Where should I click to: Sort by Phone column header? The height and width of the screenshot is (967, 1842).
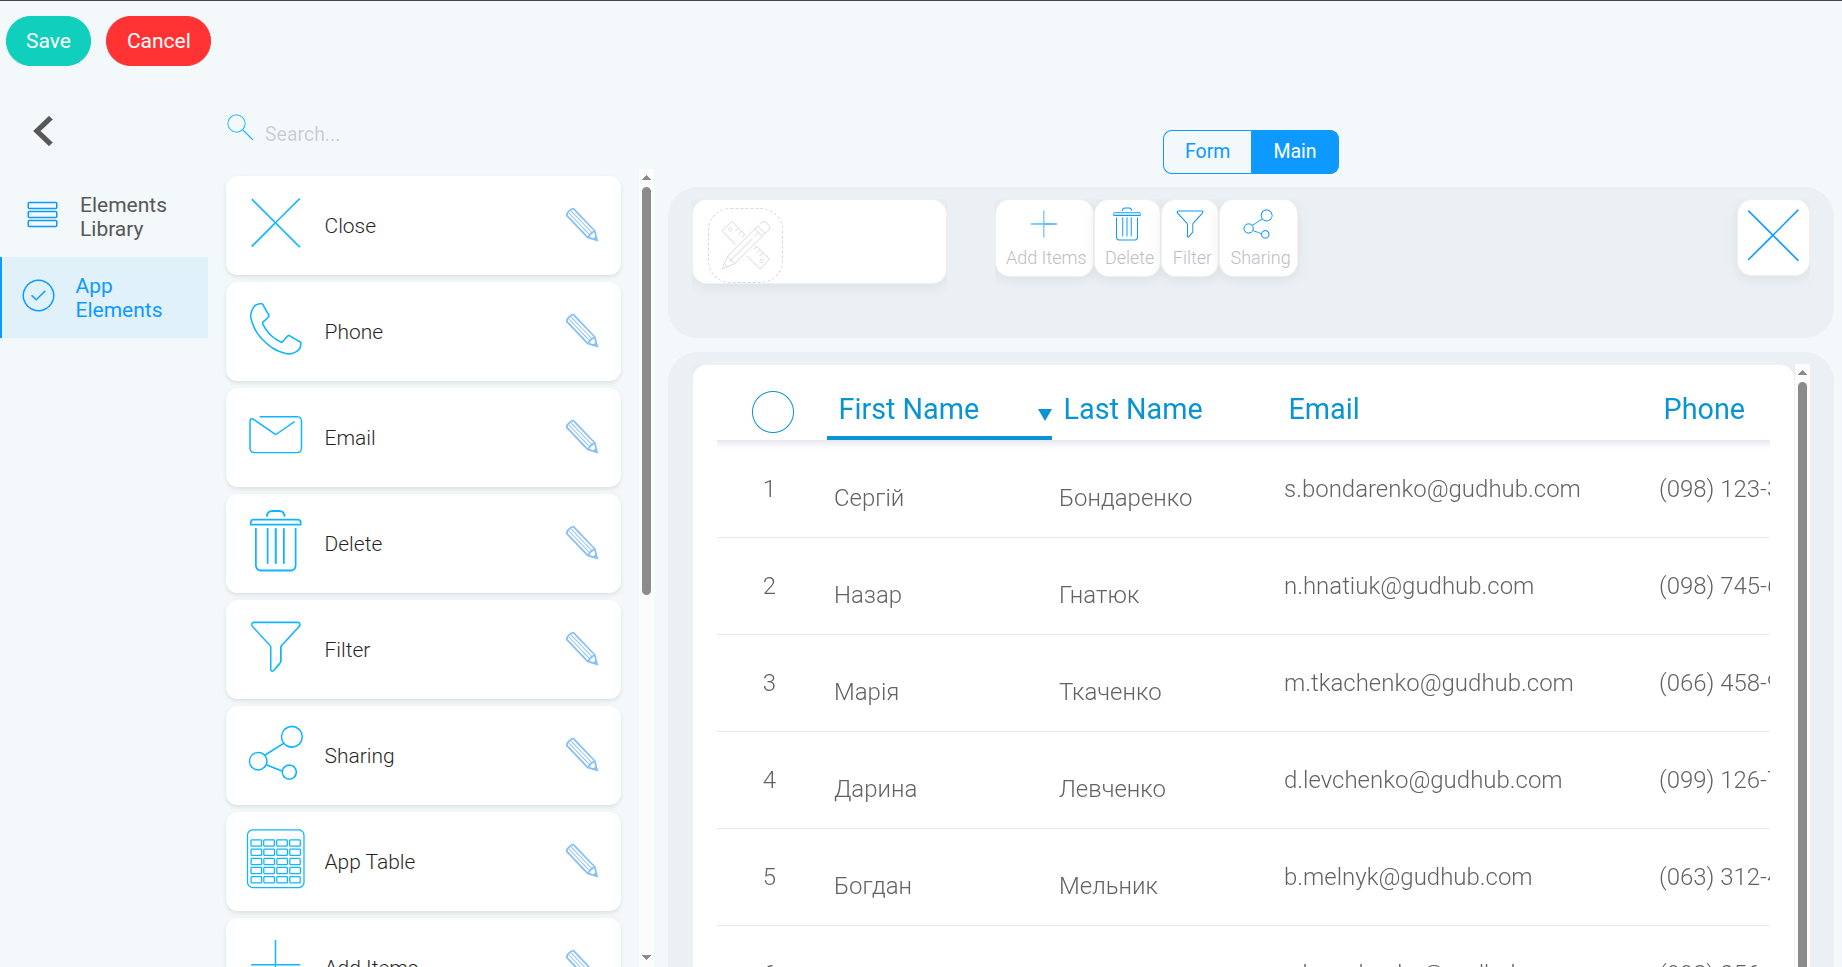[x=1703, y=409]
